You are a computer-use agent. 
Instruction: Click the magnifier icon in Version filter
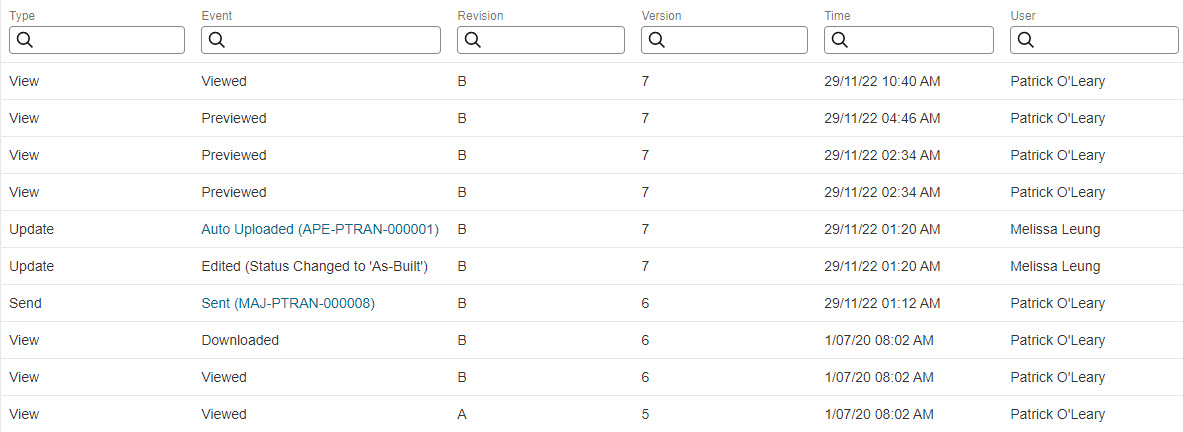tap(656, 41)
